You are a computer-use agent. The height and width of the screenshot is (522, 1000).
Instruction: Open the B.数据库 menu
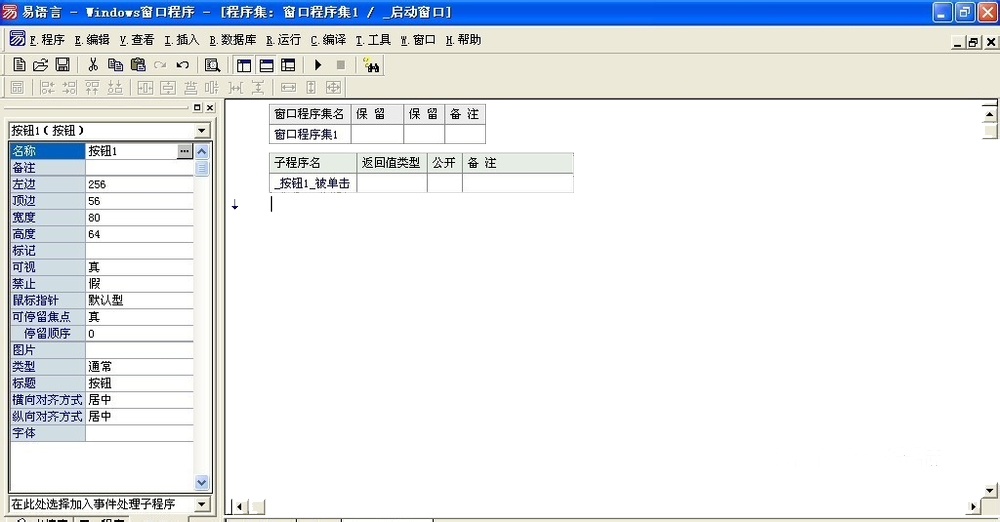point(233,40)
